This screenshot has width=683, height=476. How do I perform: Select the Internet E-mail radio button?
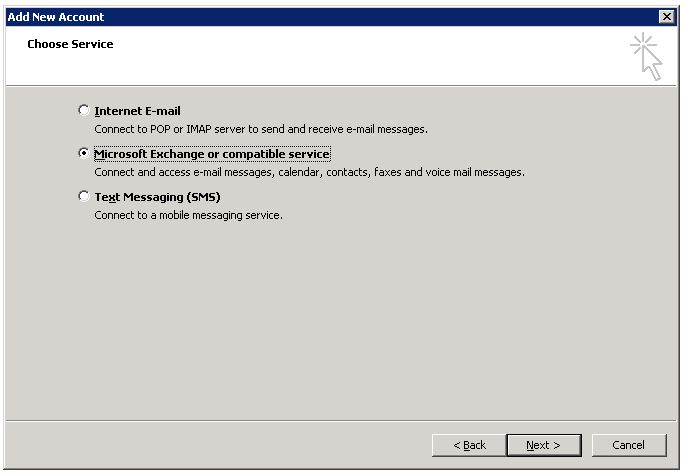84,111
